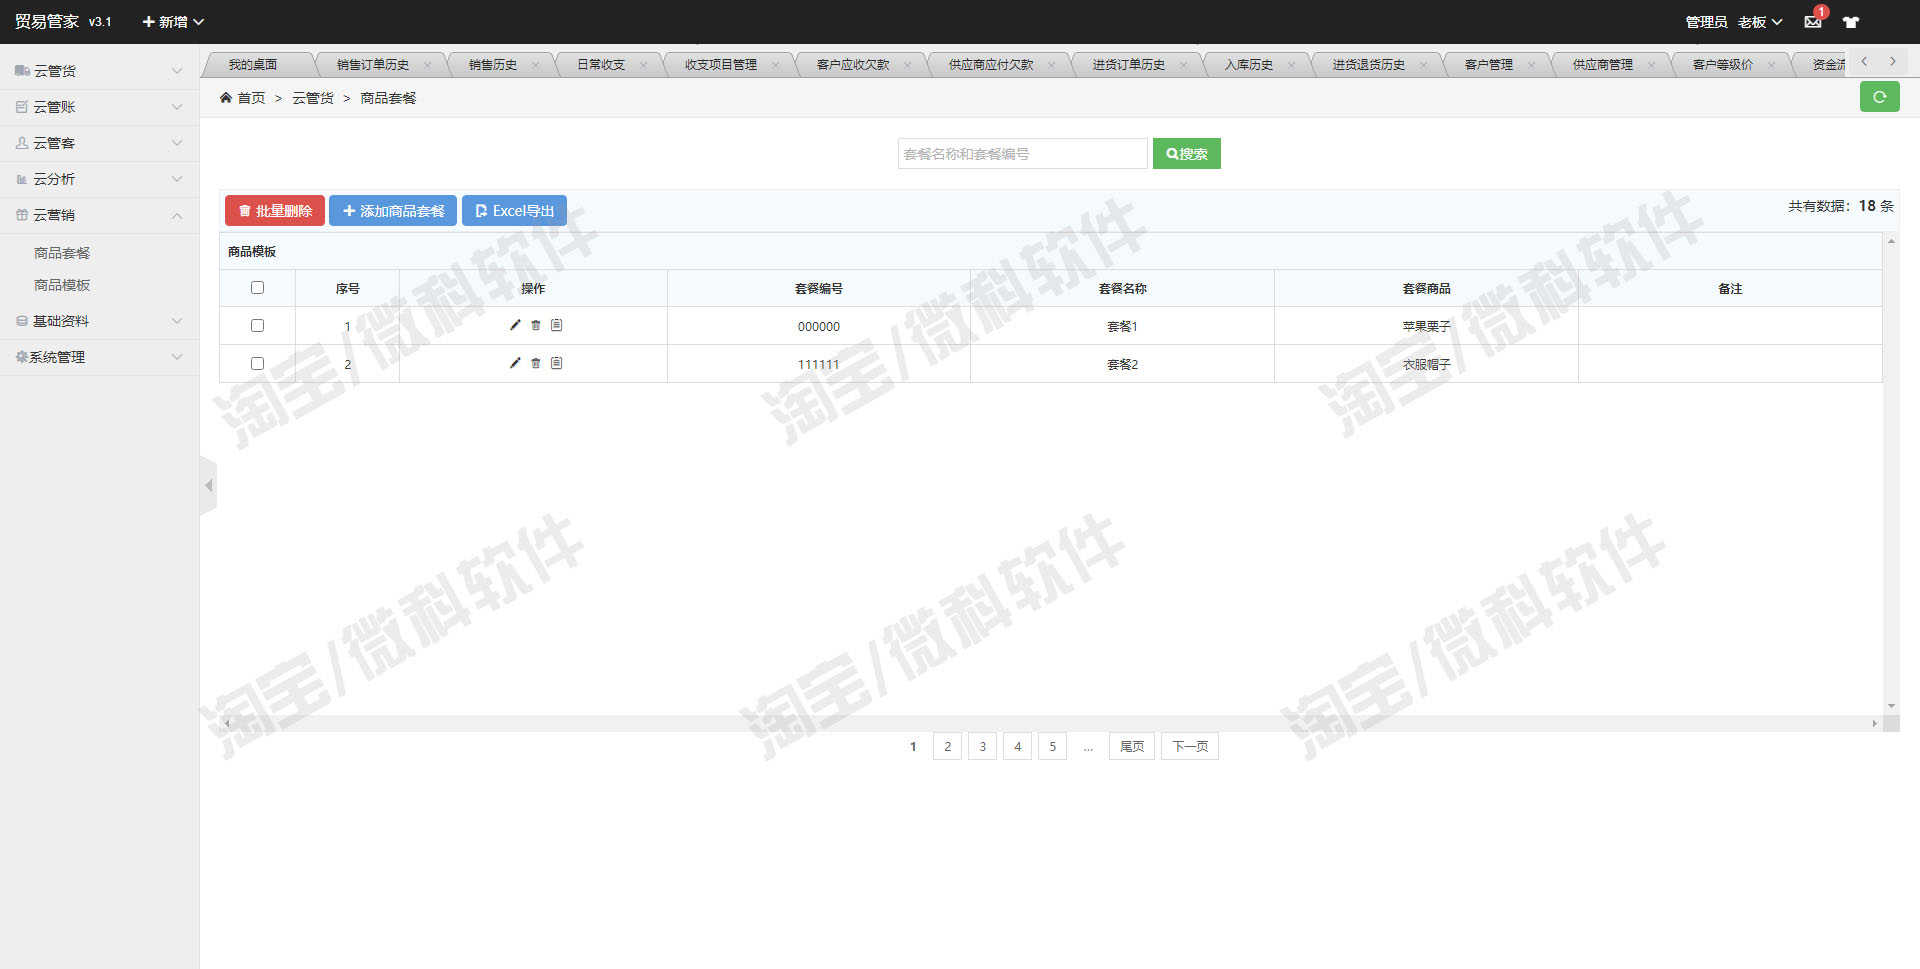Expand the 云管客 sidebar menu
This screenshot has width=1920, height=969.
[99, 143]
